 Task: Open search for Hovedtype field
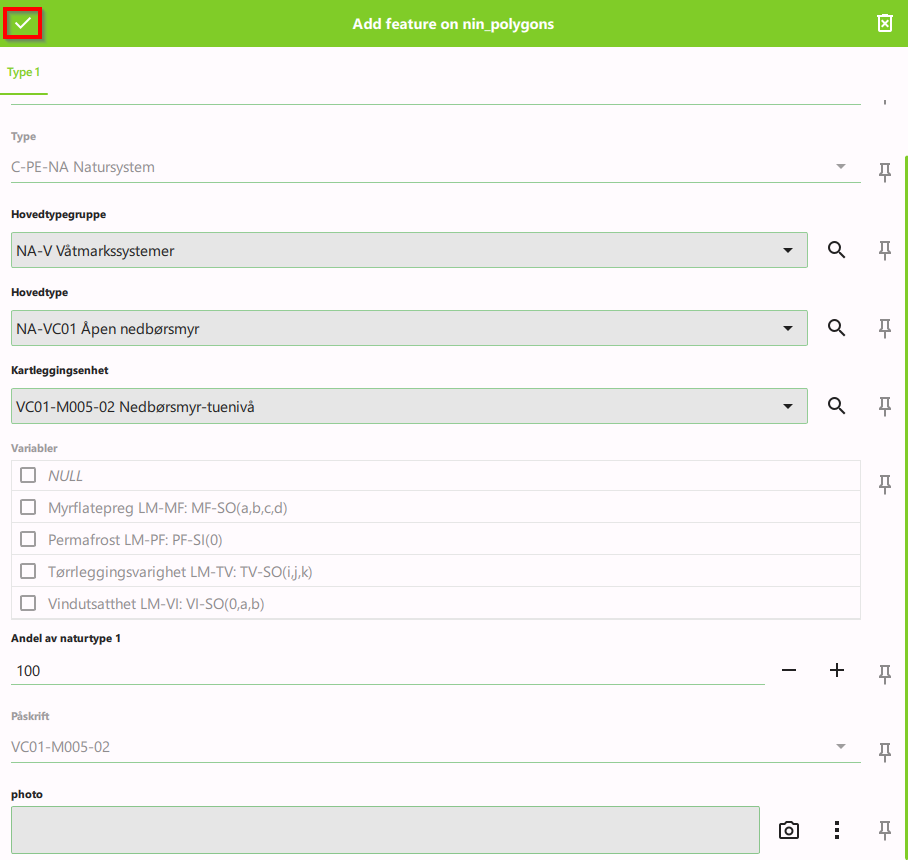(x=836, y=328)
